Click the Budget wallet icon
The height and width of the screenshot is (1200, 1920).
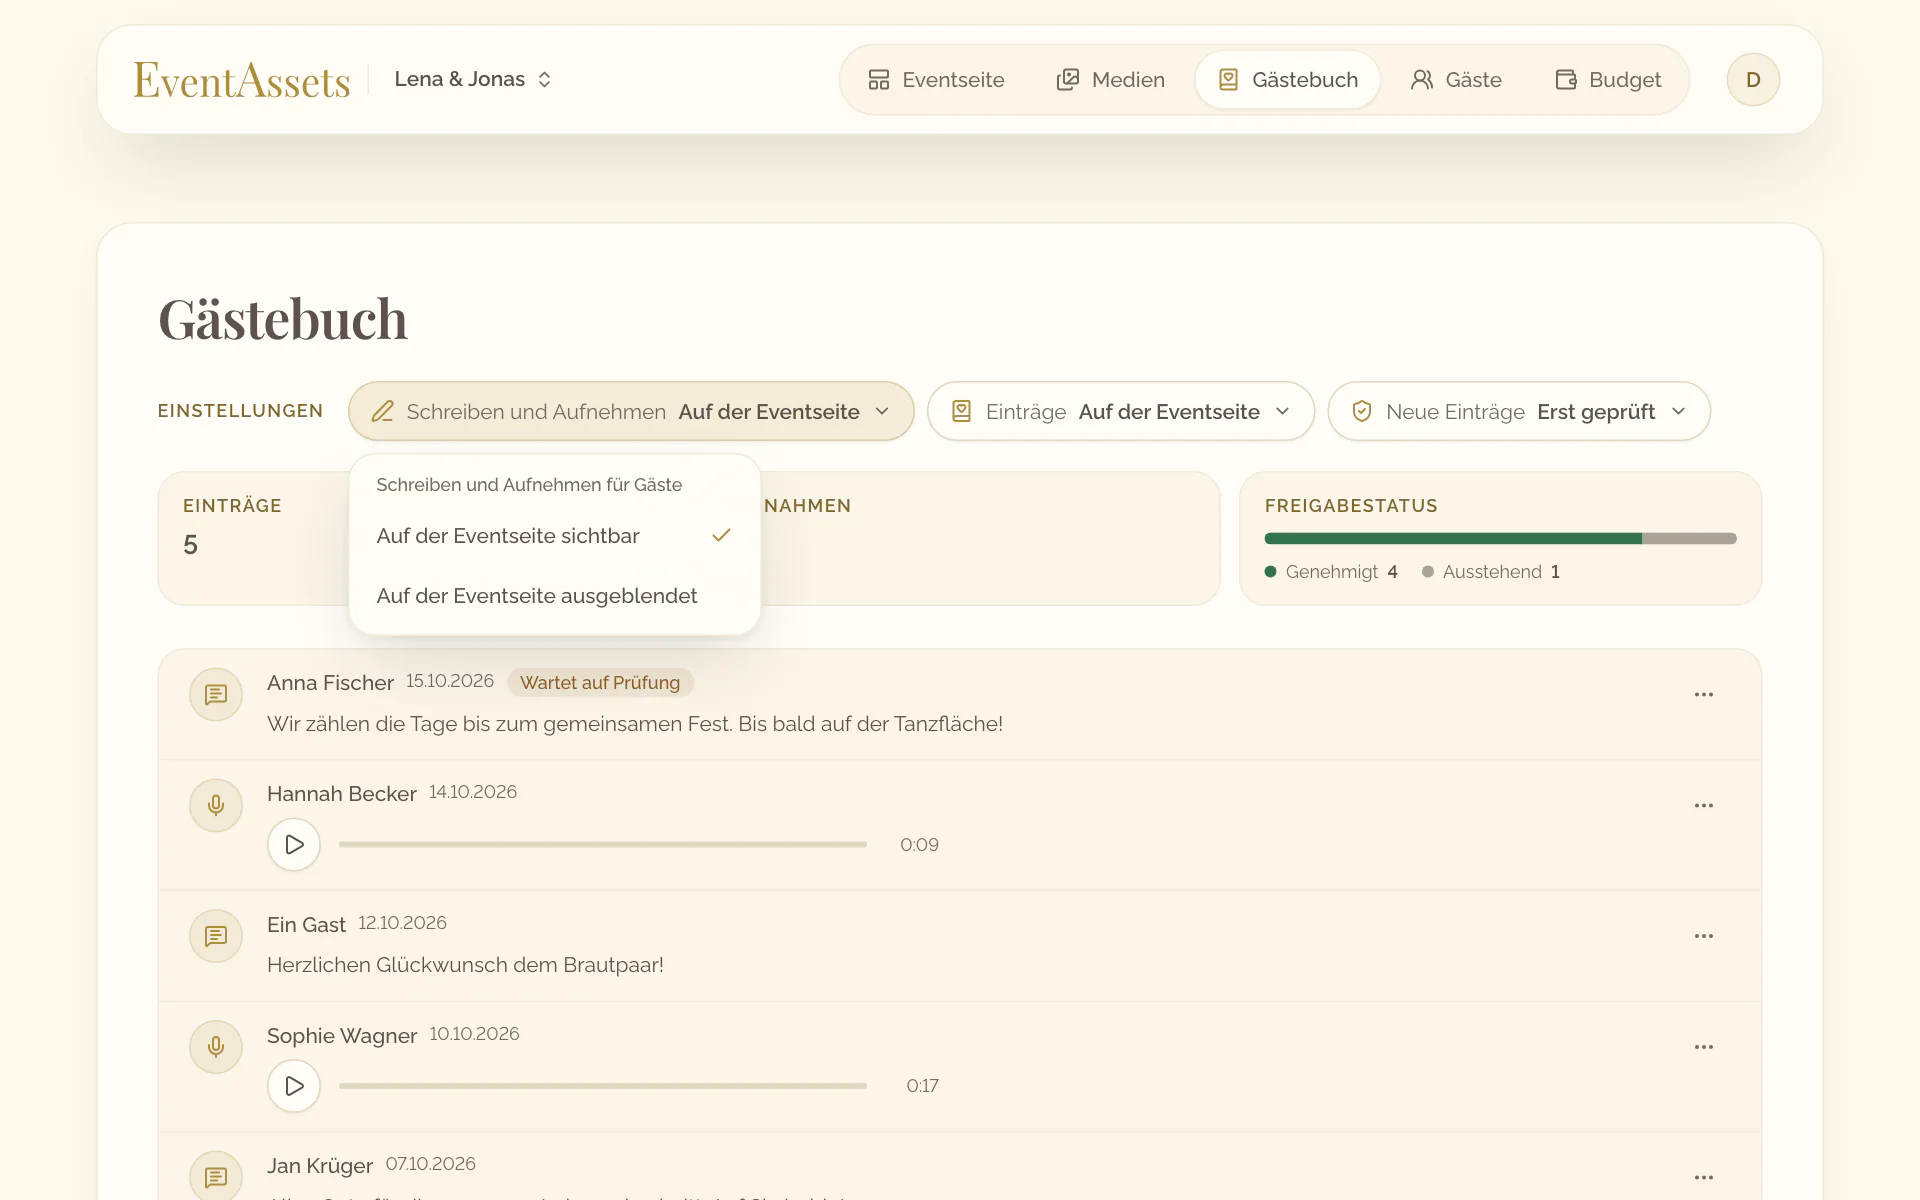pos(1566,80)
